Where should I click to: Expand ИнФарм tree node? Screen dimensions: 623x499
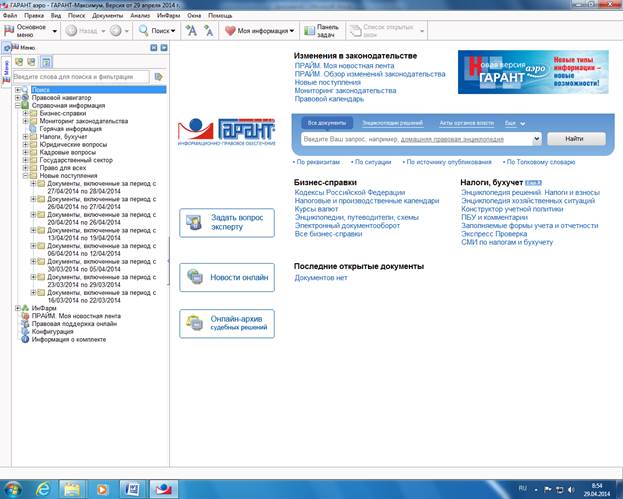click(17, 308)
